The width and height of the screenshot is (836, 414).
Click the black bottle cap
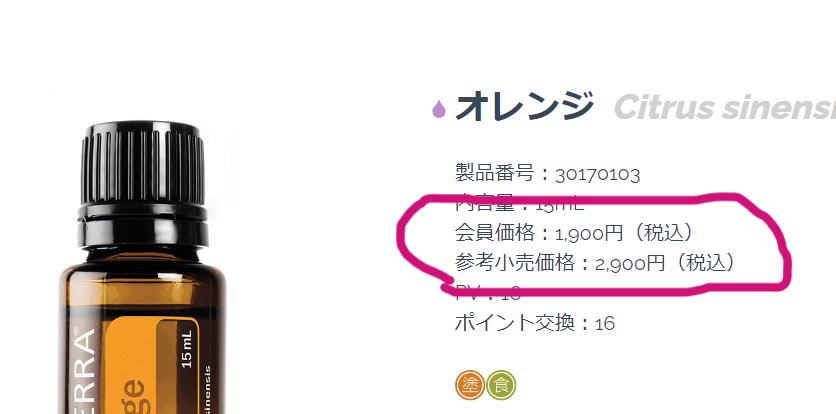click(143, 184)
